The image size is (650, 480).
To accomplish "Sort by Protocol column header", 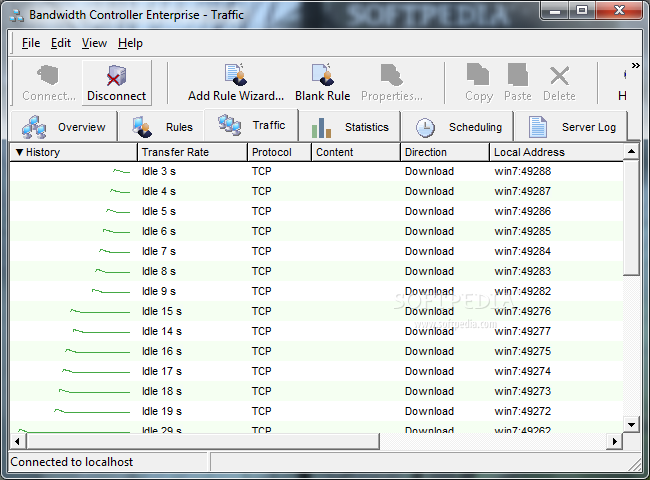I will (x=279, y=152).
